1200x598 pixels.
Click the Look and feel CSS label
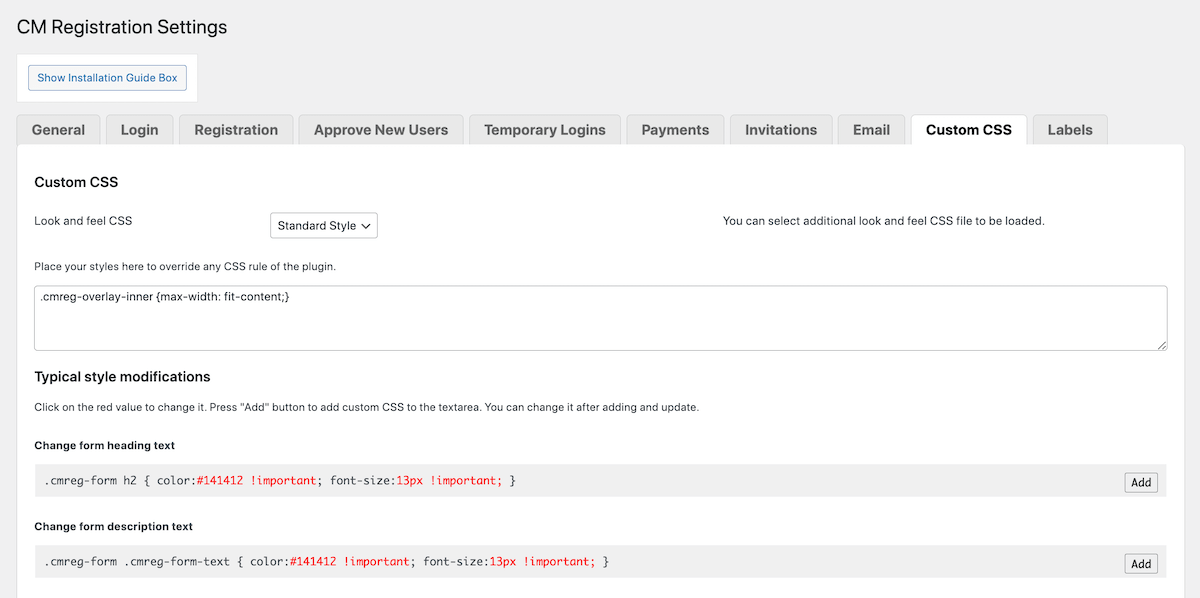[83, 221]
